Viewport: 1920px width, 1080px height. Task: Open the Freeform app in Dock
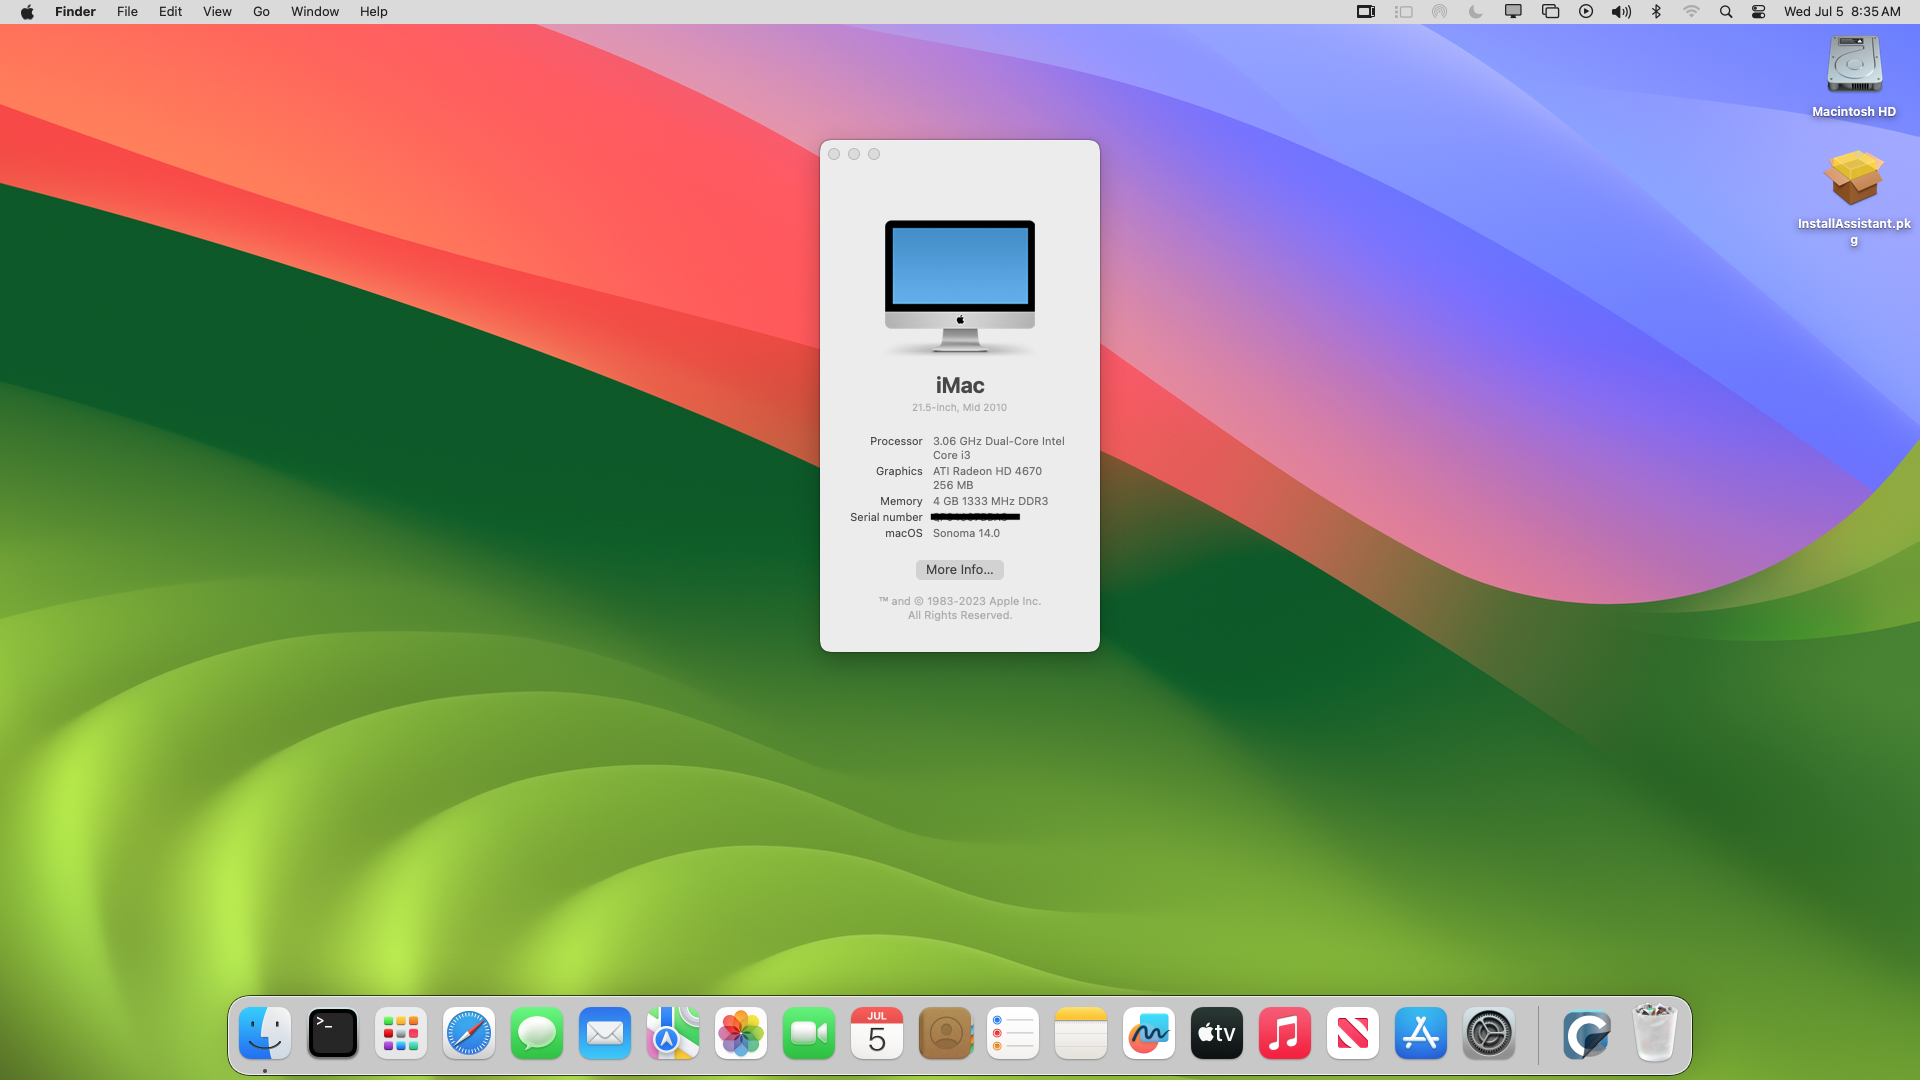(1149, 1033)
